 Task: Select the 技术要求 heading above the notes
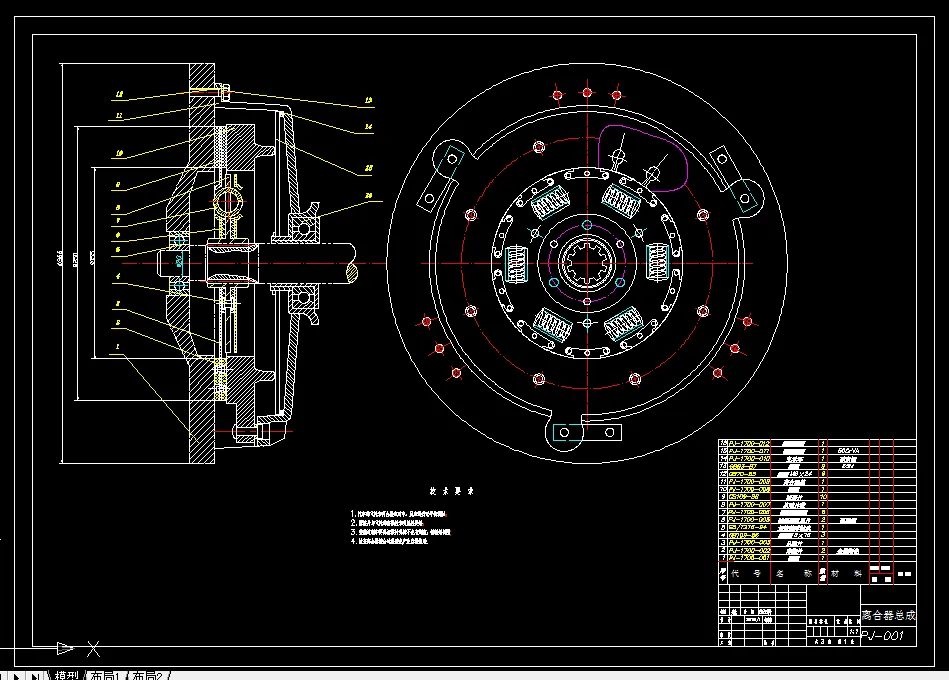coord(452,491)
